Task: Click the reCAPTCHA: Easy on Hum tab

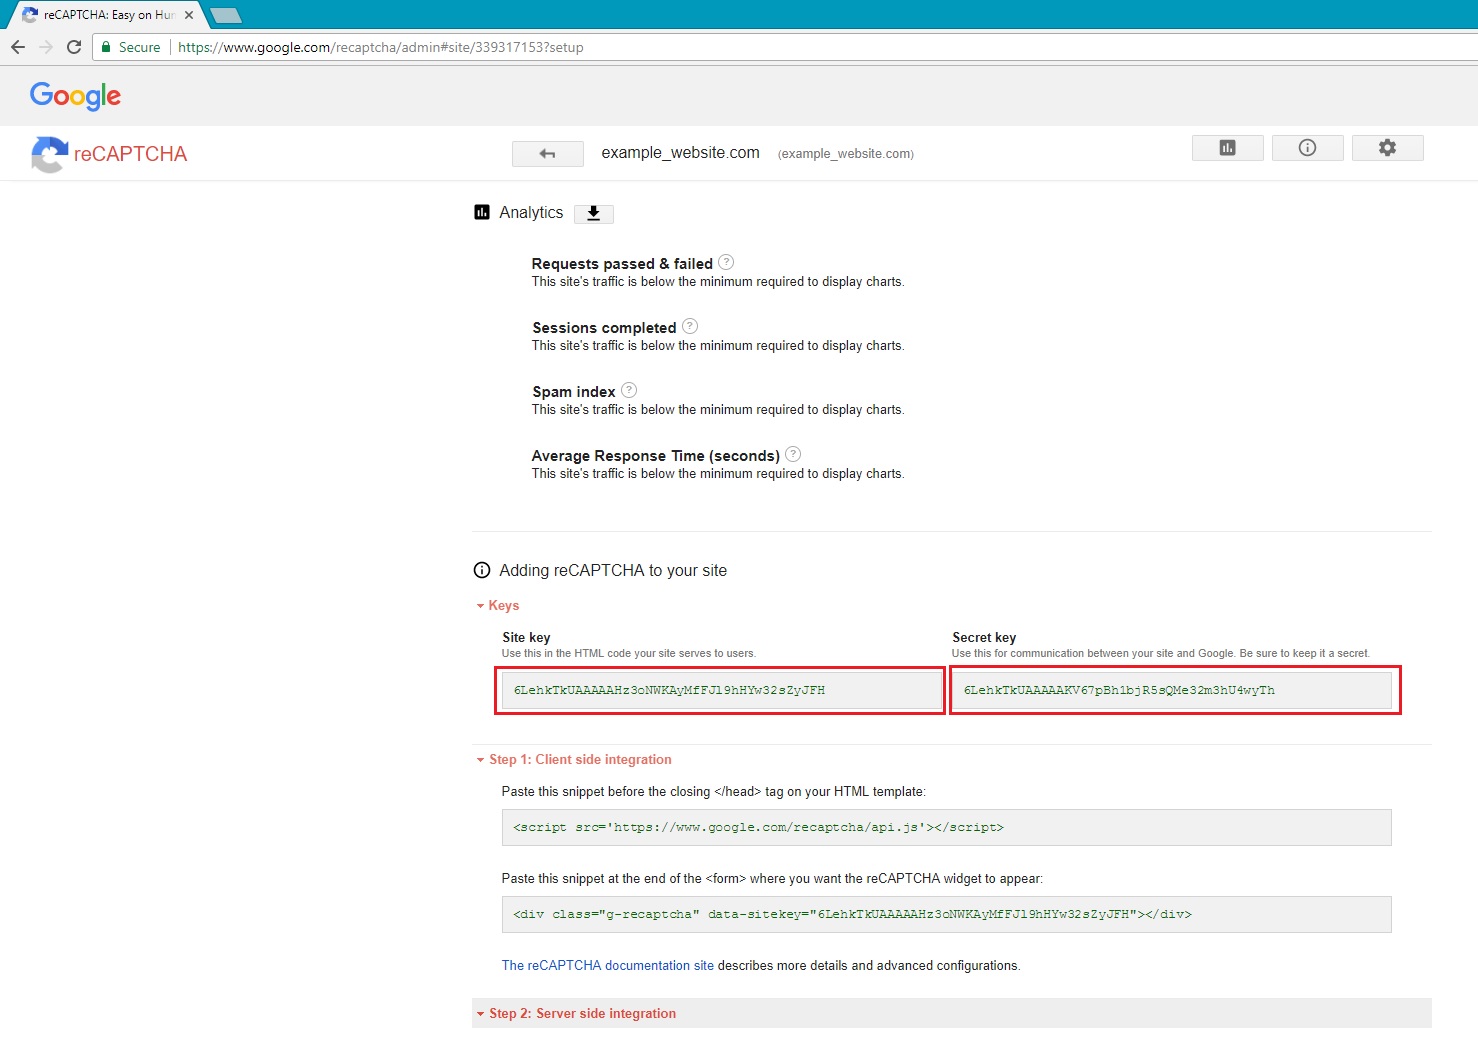Action: [x=110, y=15]
